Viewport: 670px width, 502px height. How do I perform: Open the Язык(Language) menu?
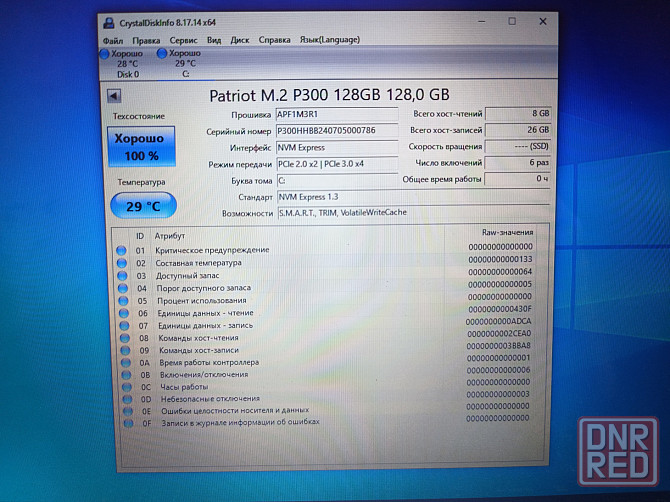[x=329, y=40]
